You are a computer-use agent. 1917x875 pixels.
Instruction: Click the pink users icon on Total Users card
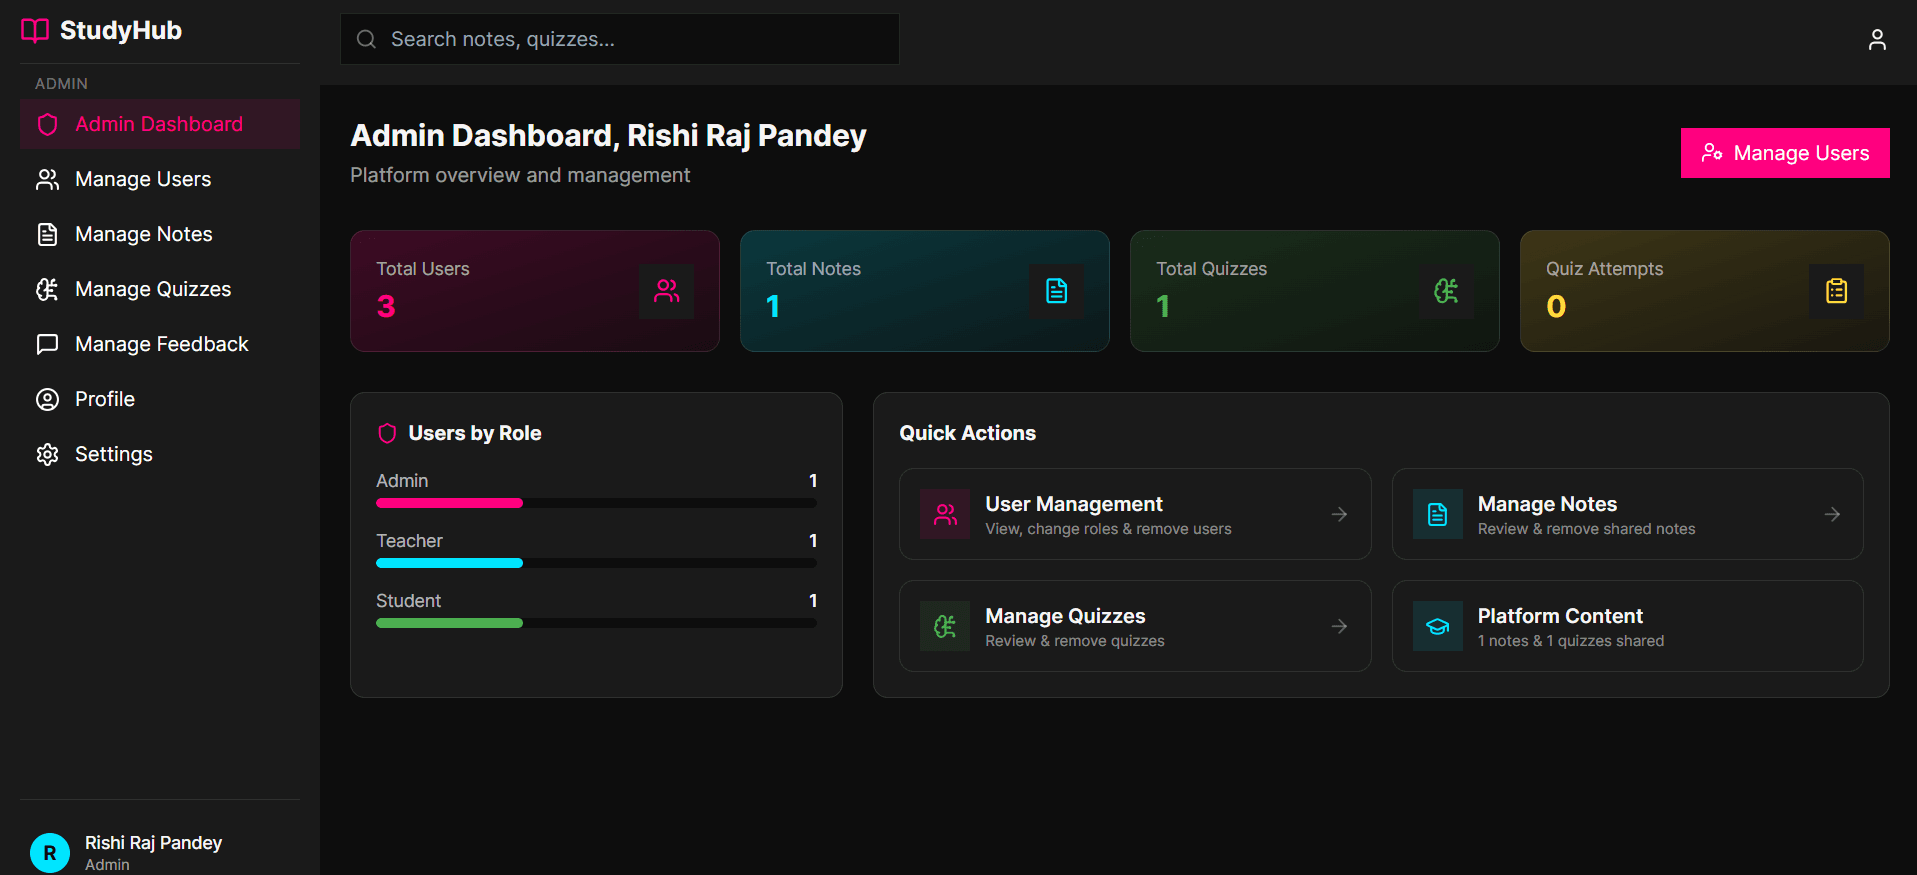click(x=667, y=291)
